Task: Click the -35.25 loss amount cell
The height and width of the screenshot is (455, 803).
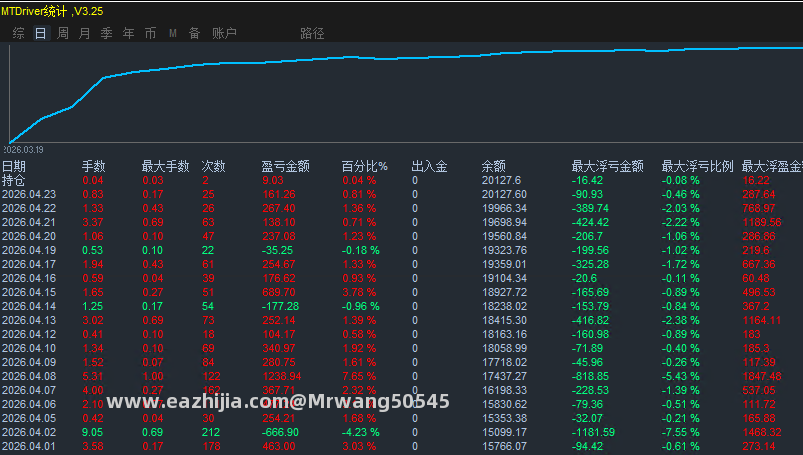Action: point(277,250)
